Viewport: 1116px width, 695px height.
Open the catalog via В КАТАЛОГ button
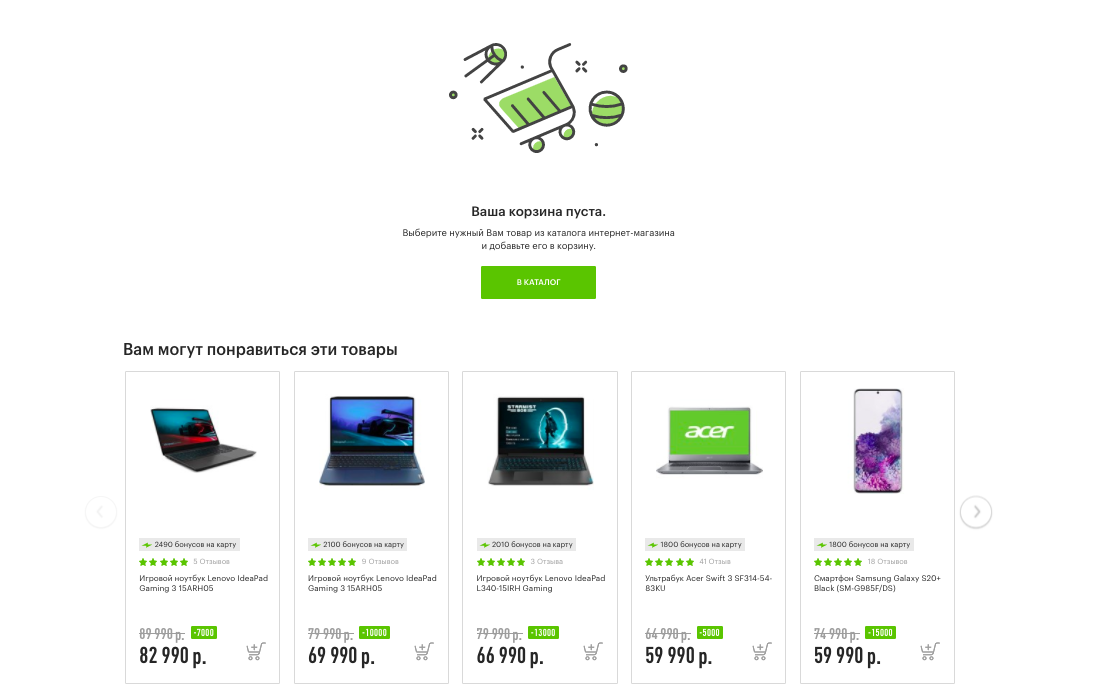click(538, 282)
